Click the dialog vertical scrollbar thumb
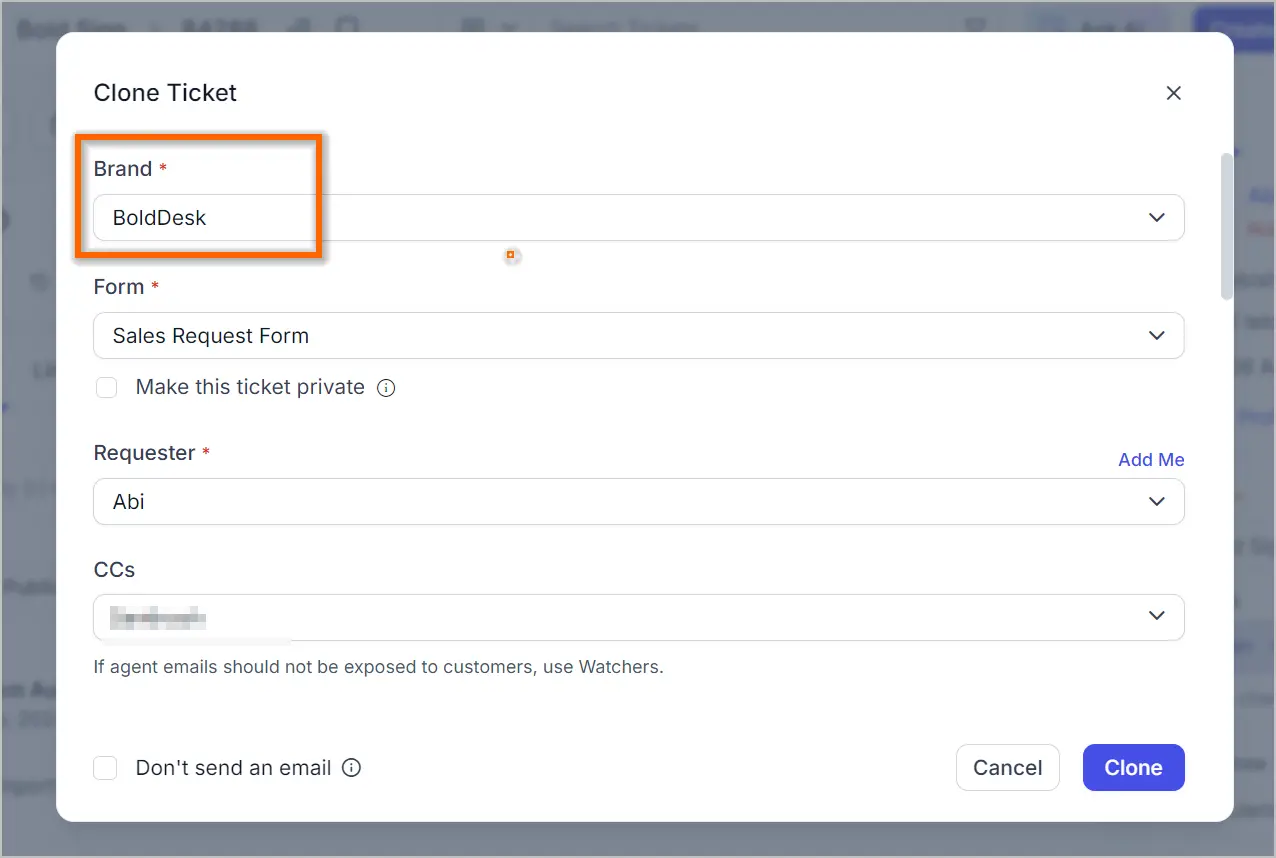1276x858 pixels. pyautogui.click(x=1227, y=226)
